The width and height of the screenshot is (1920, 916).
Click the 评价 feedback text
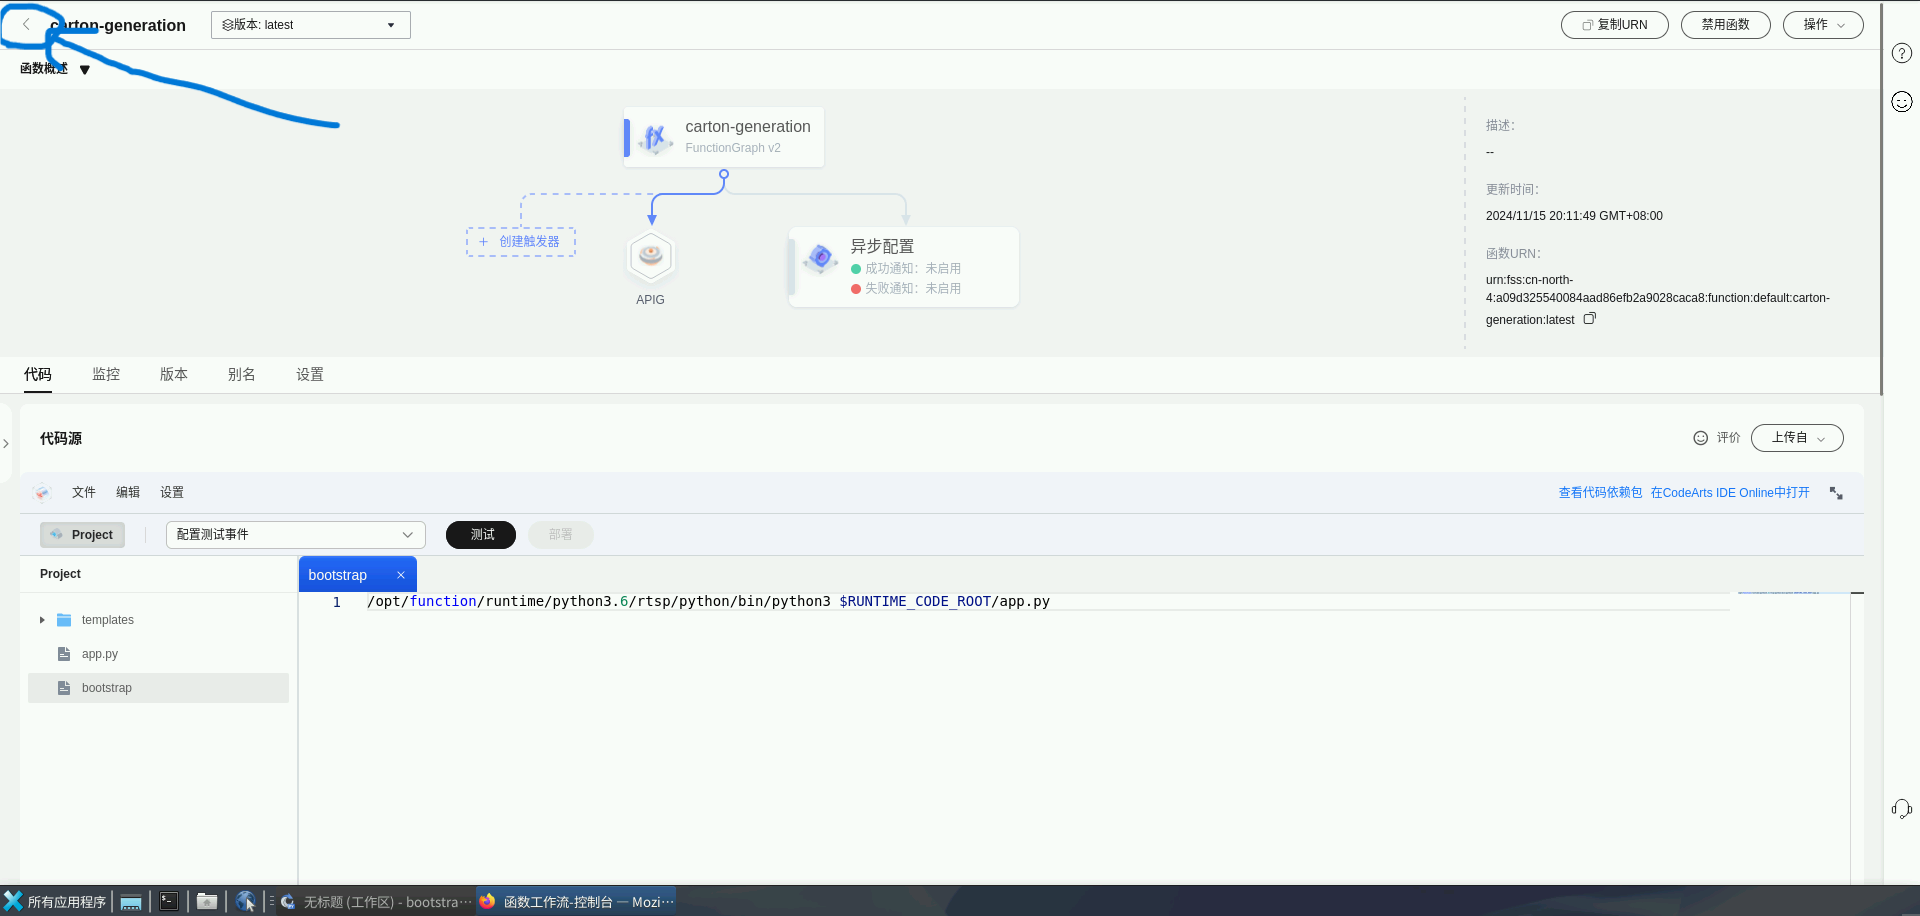1728,438
